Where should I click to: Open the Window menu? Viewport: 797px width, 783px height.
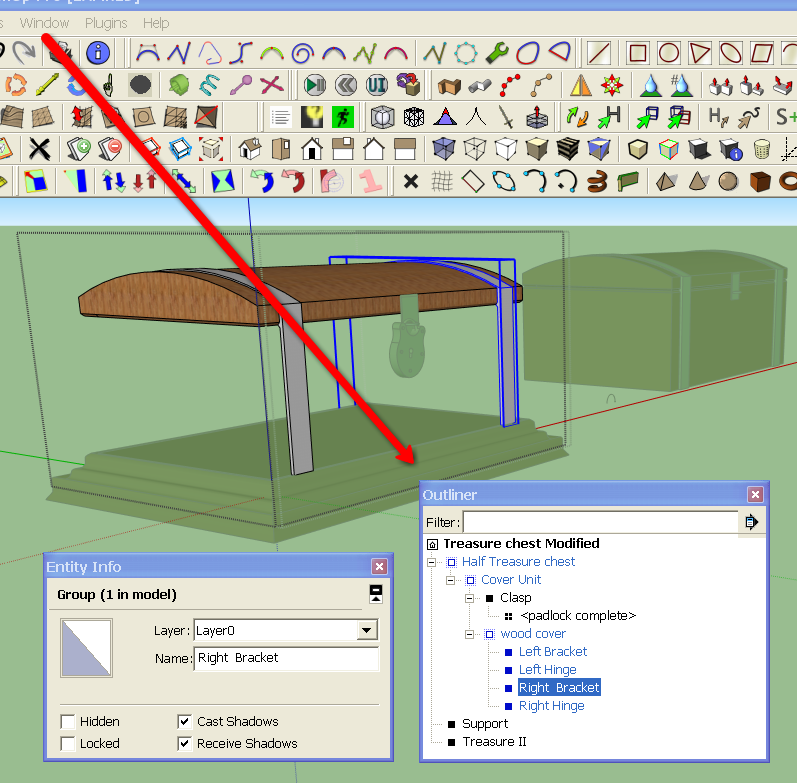pos(45,22)
